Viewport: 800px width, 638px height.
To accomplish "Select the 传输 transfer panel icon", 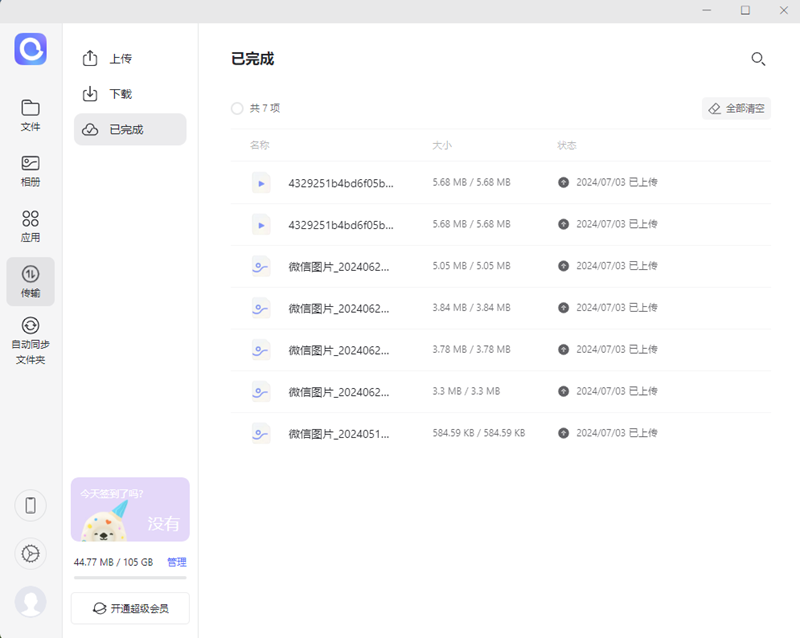I will pyautogui.click(x=31, y=281).
